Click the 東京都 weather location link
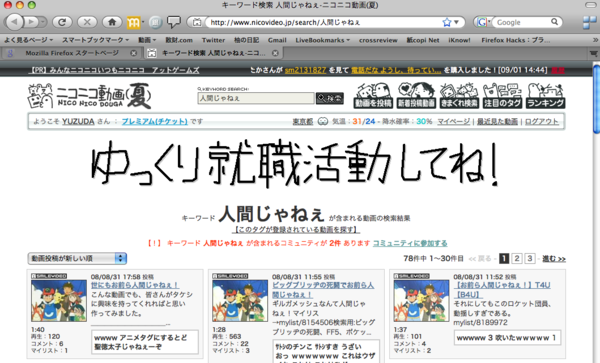Image resolution: width=600 pixels, height=363 pixels. pos(303,121)
